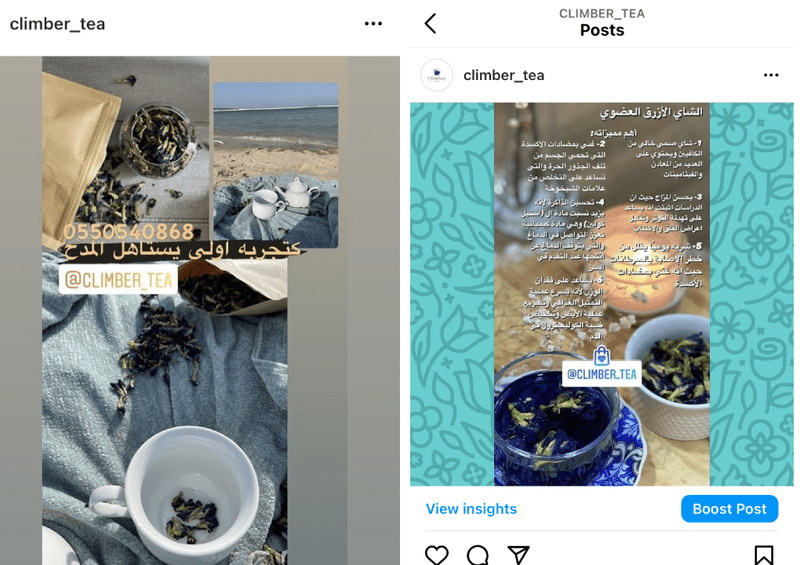The width and height of the screenshot is (800, 565).
Task: Open the View insights link
Action: pos(471,508)
